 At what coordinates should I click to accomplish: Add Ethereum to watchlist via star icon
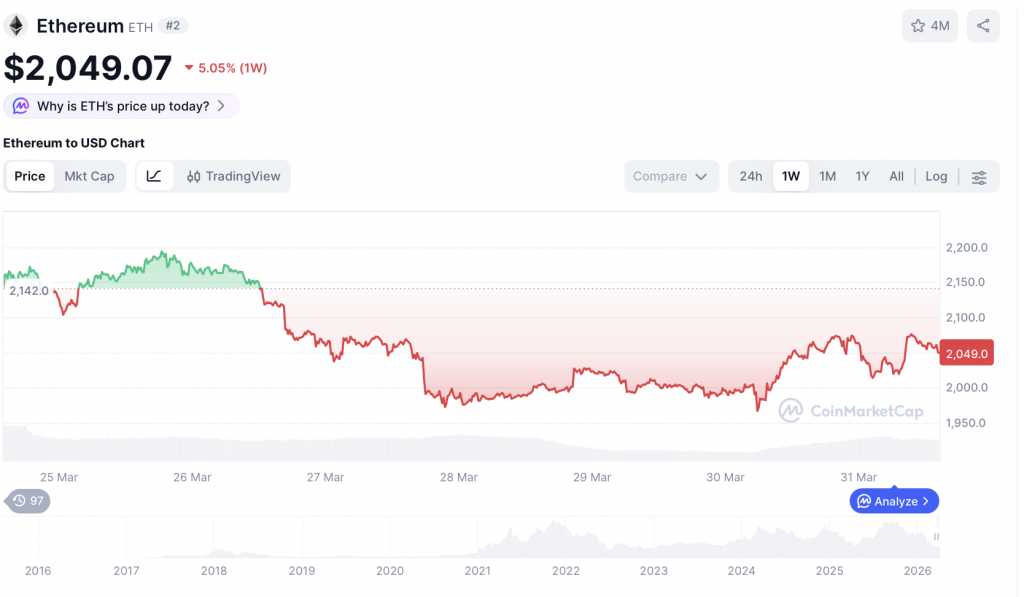click(918, 25)
